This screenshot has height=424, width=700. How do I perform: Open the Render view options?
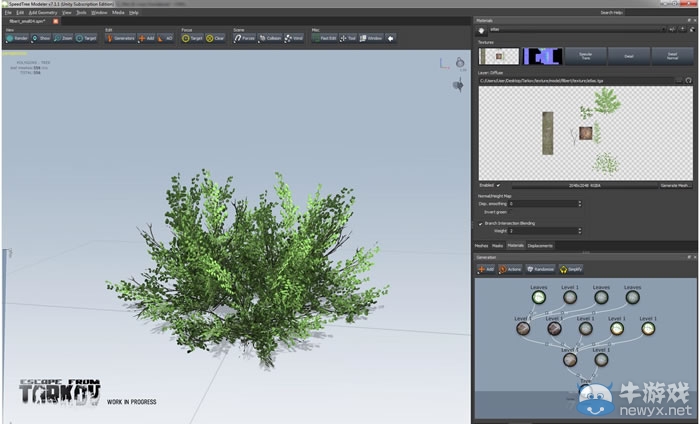17,38
